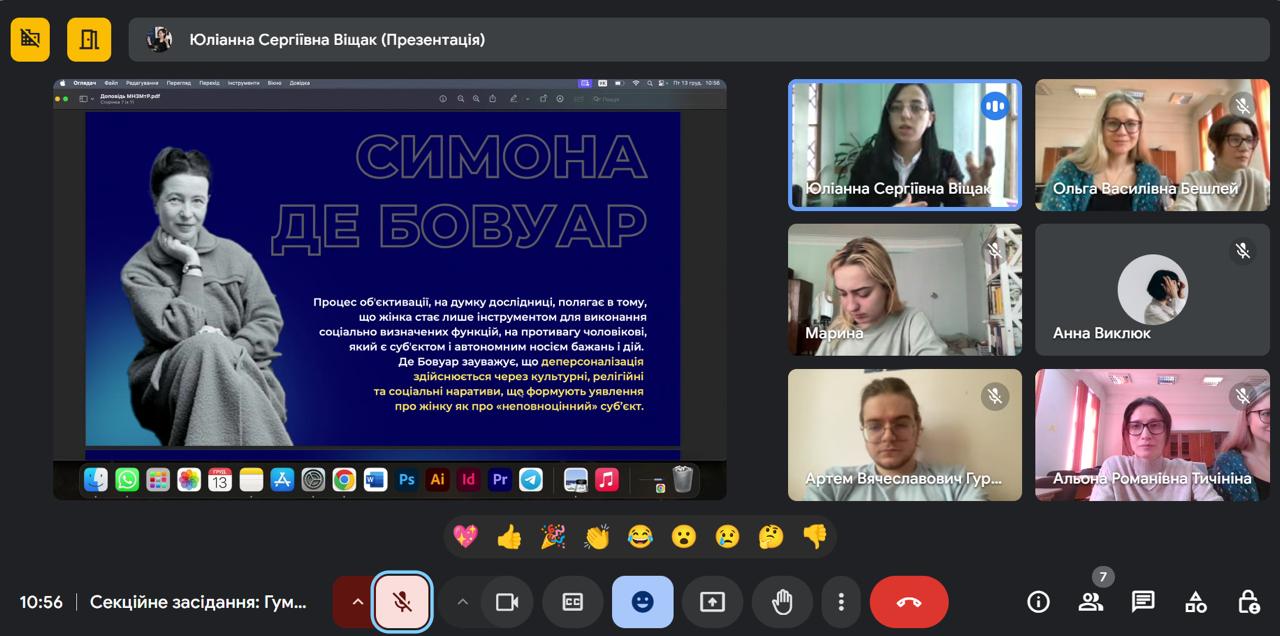
Task: Open the chat panel icon
Action: point(1142,602)
